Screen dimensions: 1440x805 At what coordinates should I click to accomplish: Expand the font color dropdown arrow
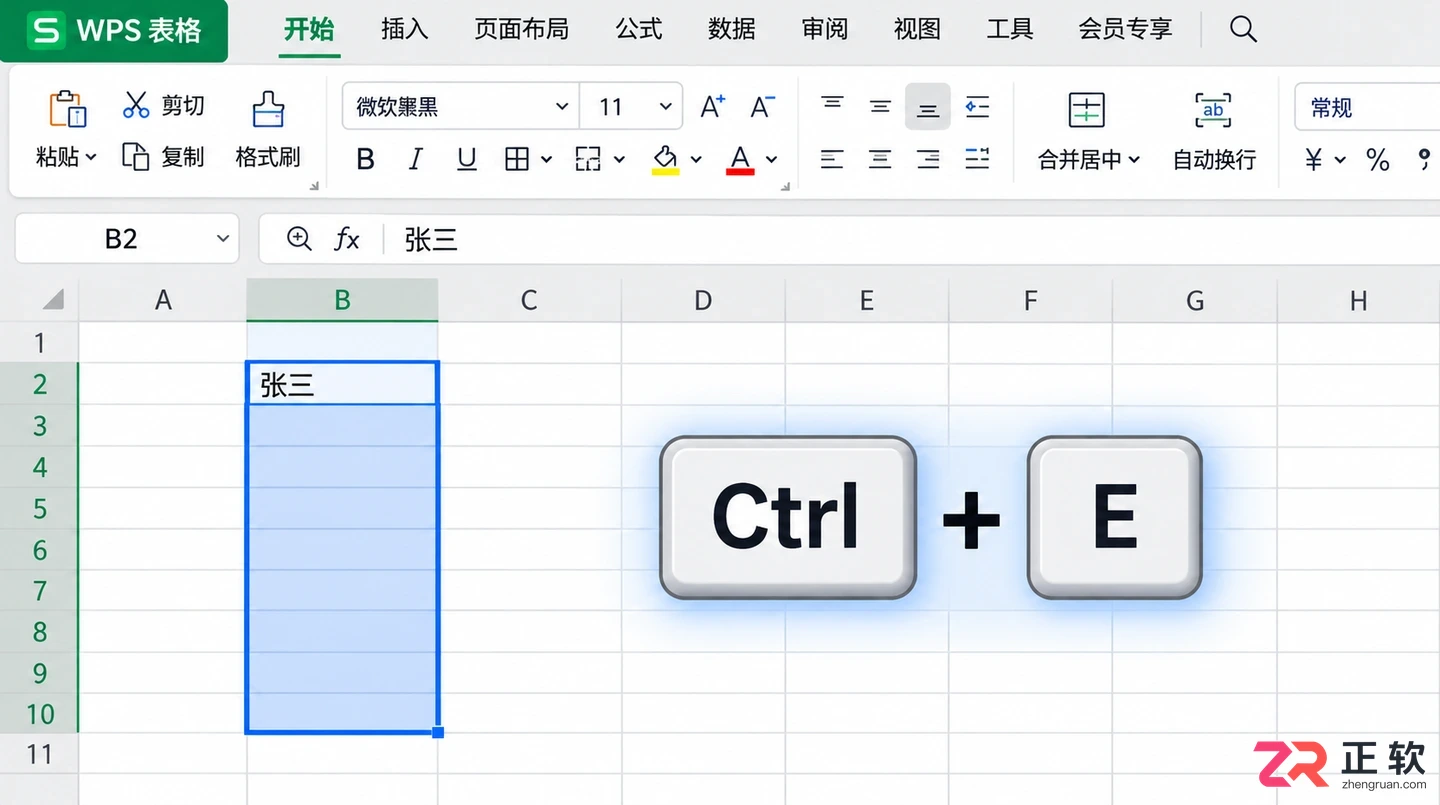[771, 159]
